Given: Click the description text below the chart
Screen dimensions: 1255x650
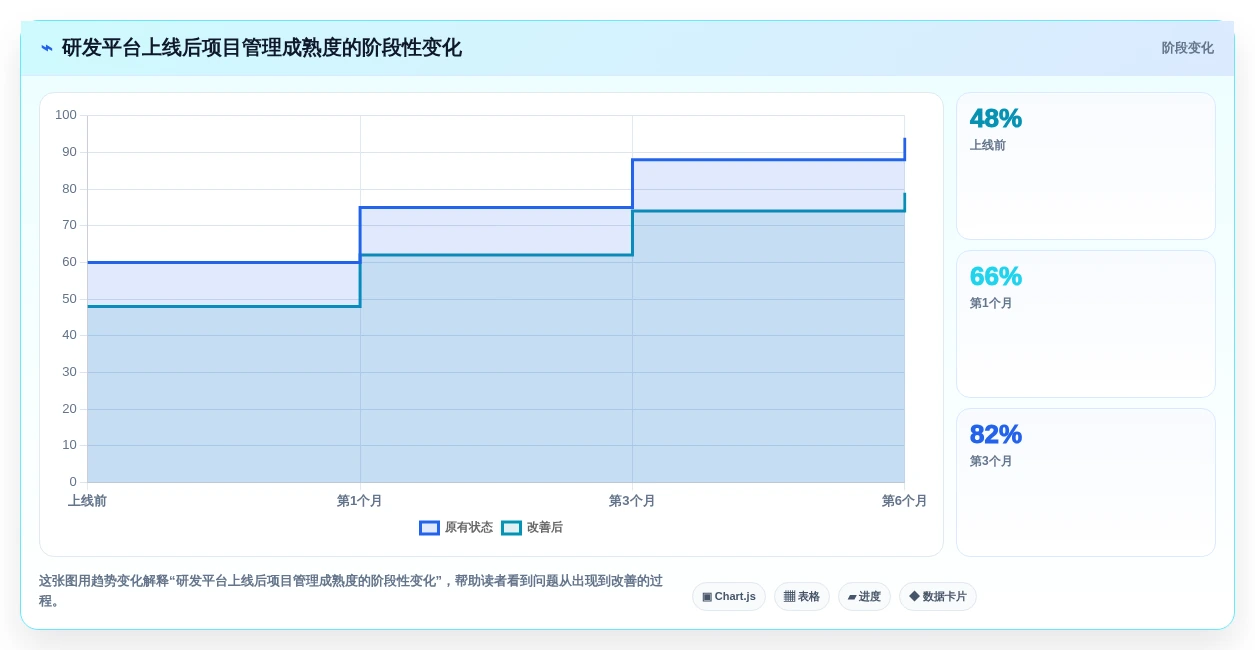Looking at the screenshot, I should [351, 591].
